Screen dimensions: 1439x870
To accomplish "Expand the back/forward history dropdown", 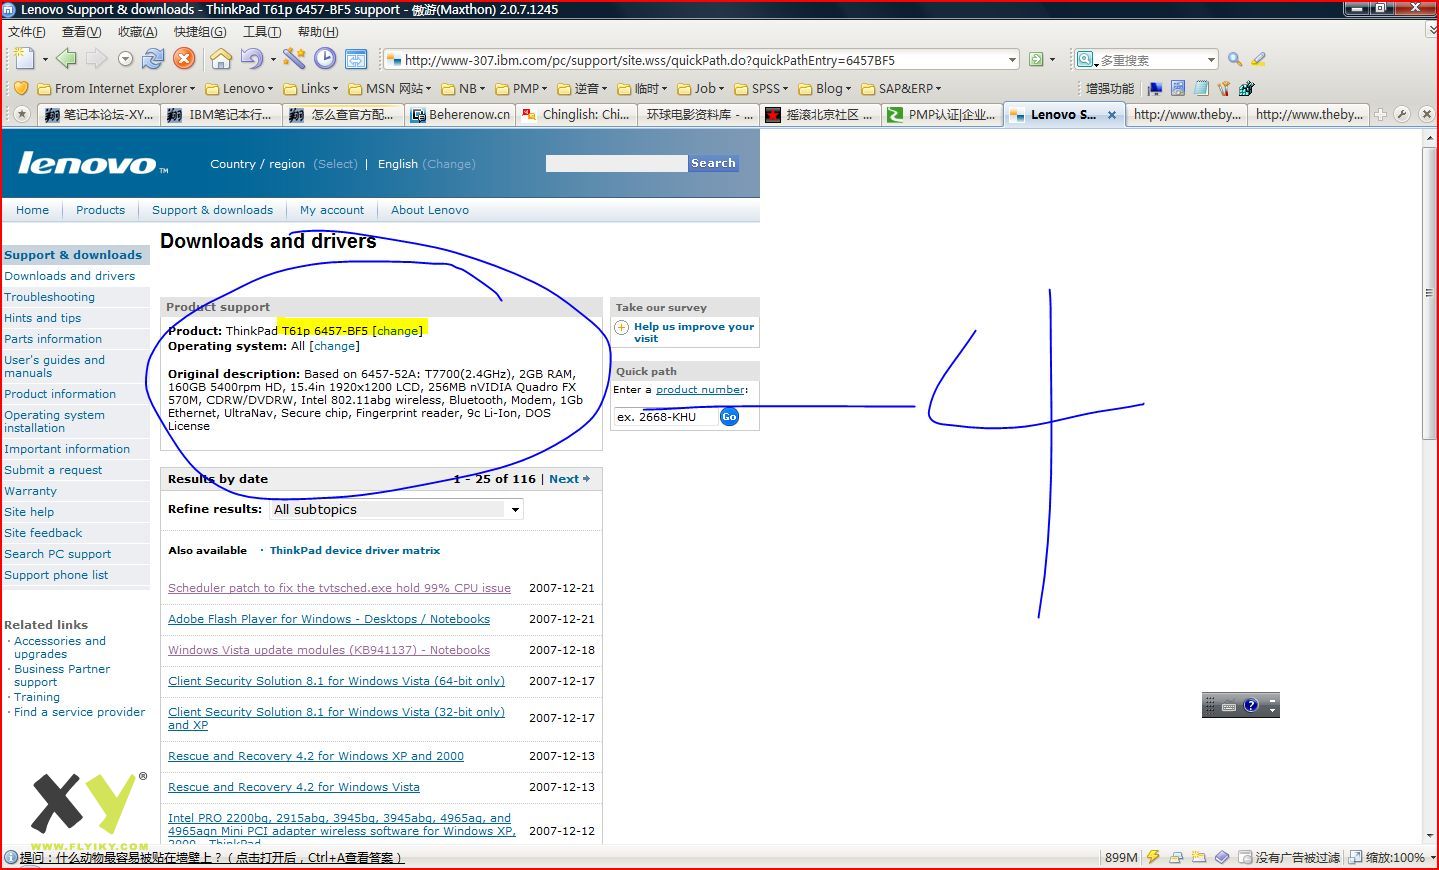I will point(125,59).
